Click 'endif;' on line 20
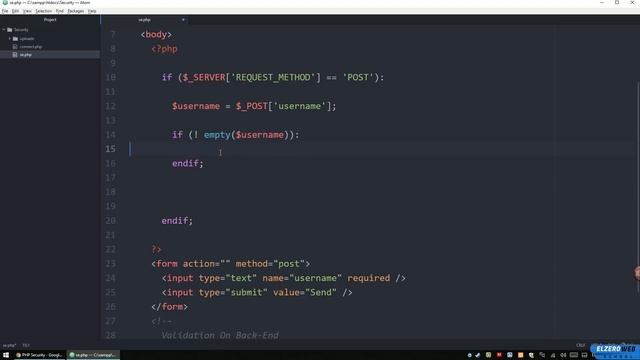Image resolution: width=640 pixels, height=360 pixels. [177, 221]
